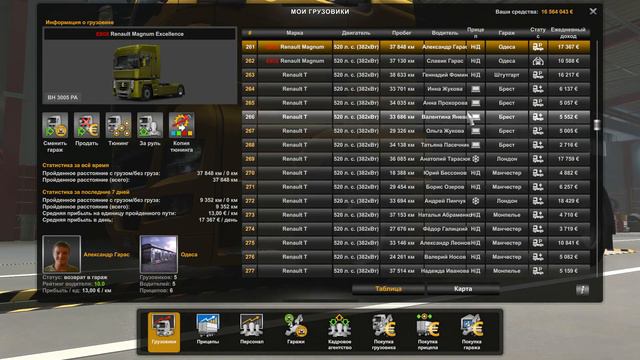Image resolution: width=640 pixels, height=360 pixels.
Task: Open the Тюнинг icon
Action: (x=118, y=125)
